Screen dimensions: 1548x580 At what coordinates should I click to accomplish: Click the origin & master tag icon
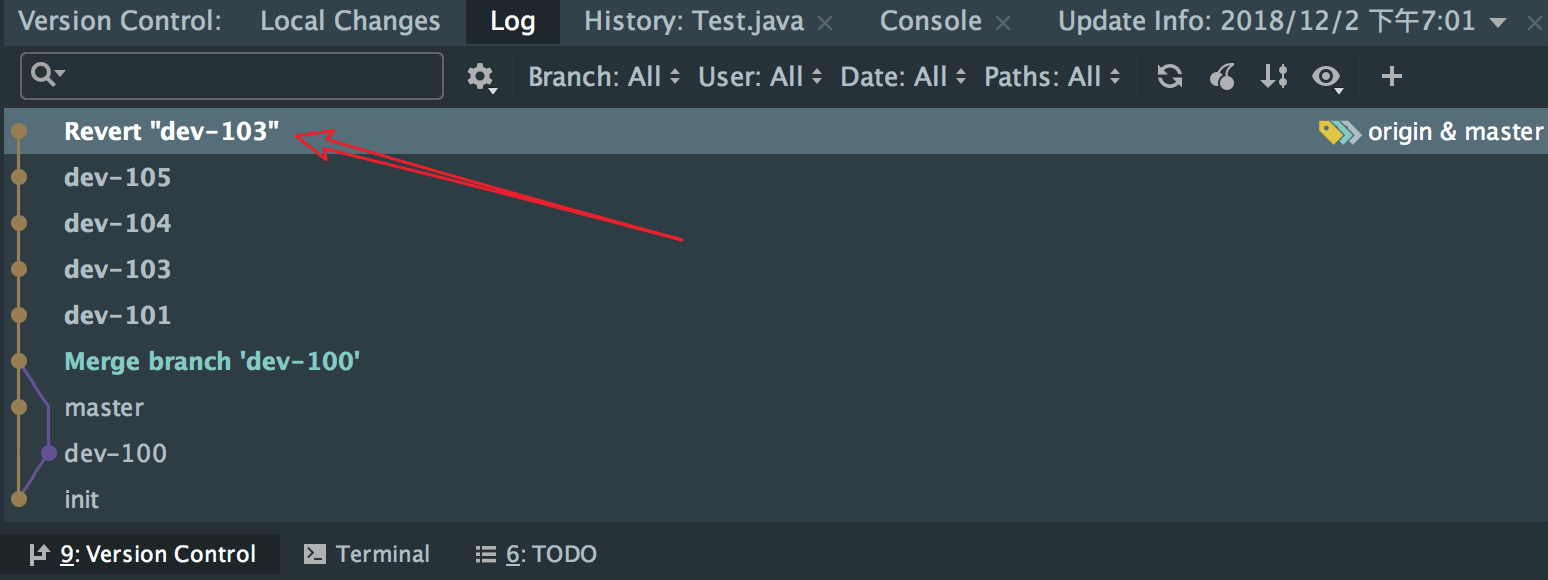1340,132
